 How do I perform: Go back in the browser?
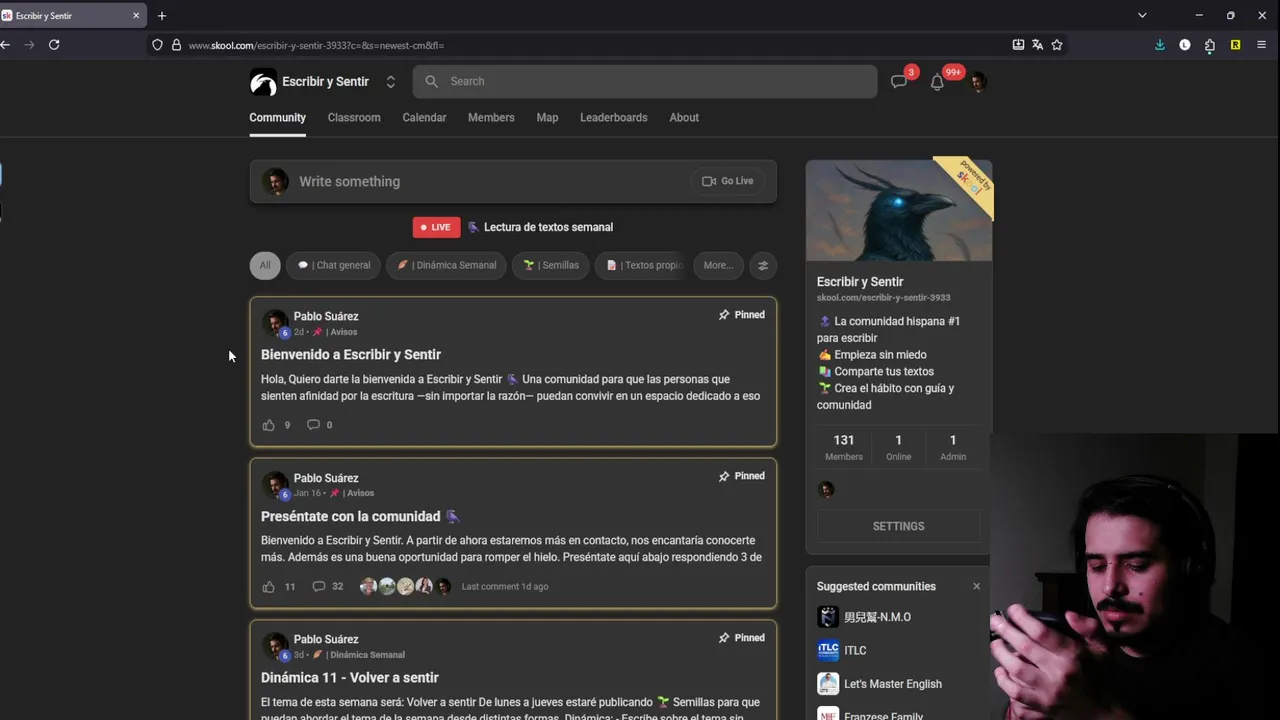pyautogui.click(x=5, y=45)
